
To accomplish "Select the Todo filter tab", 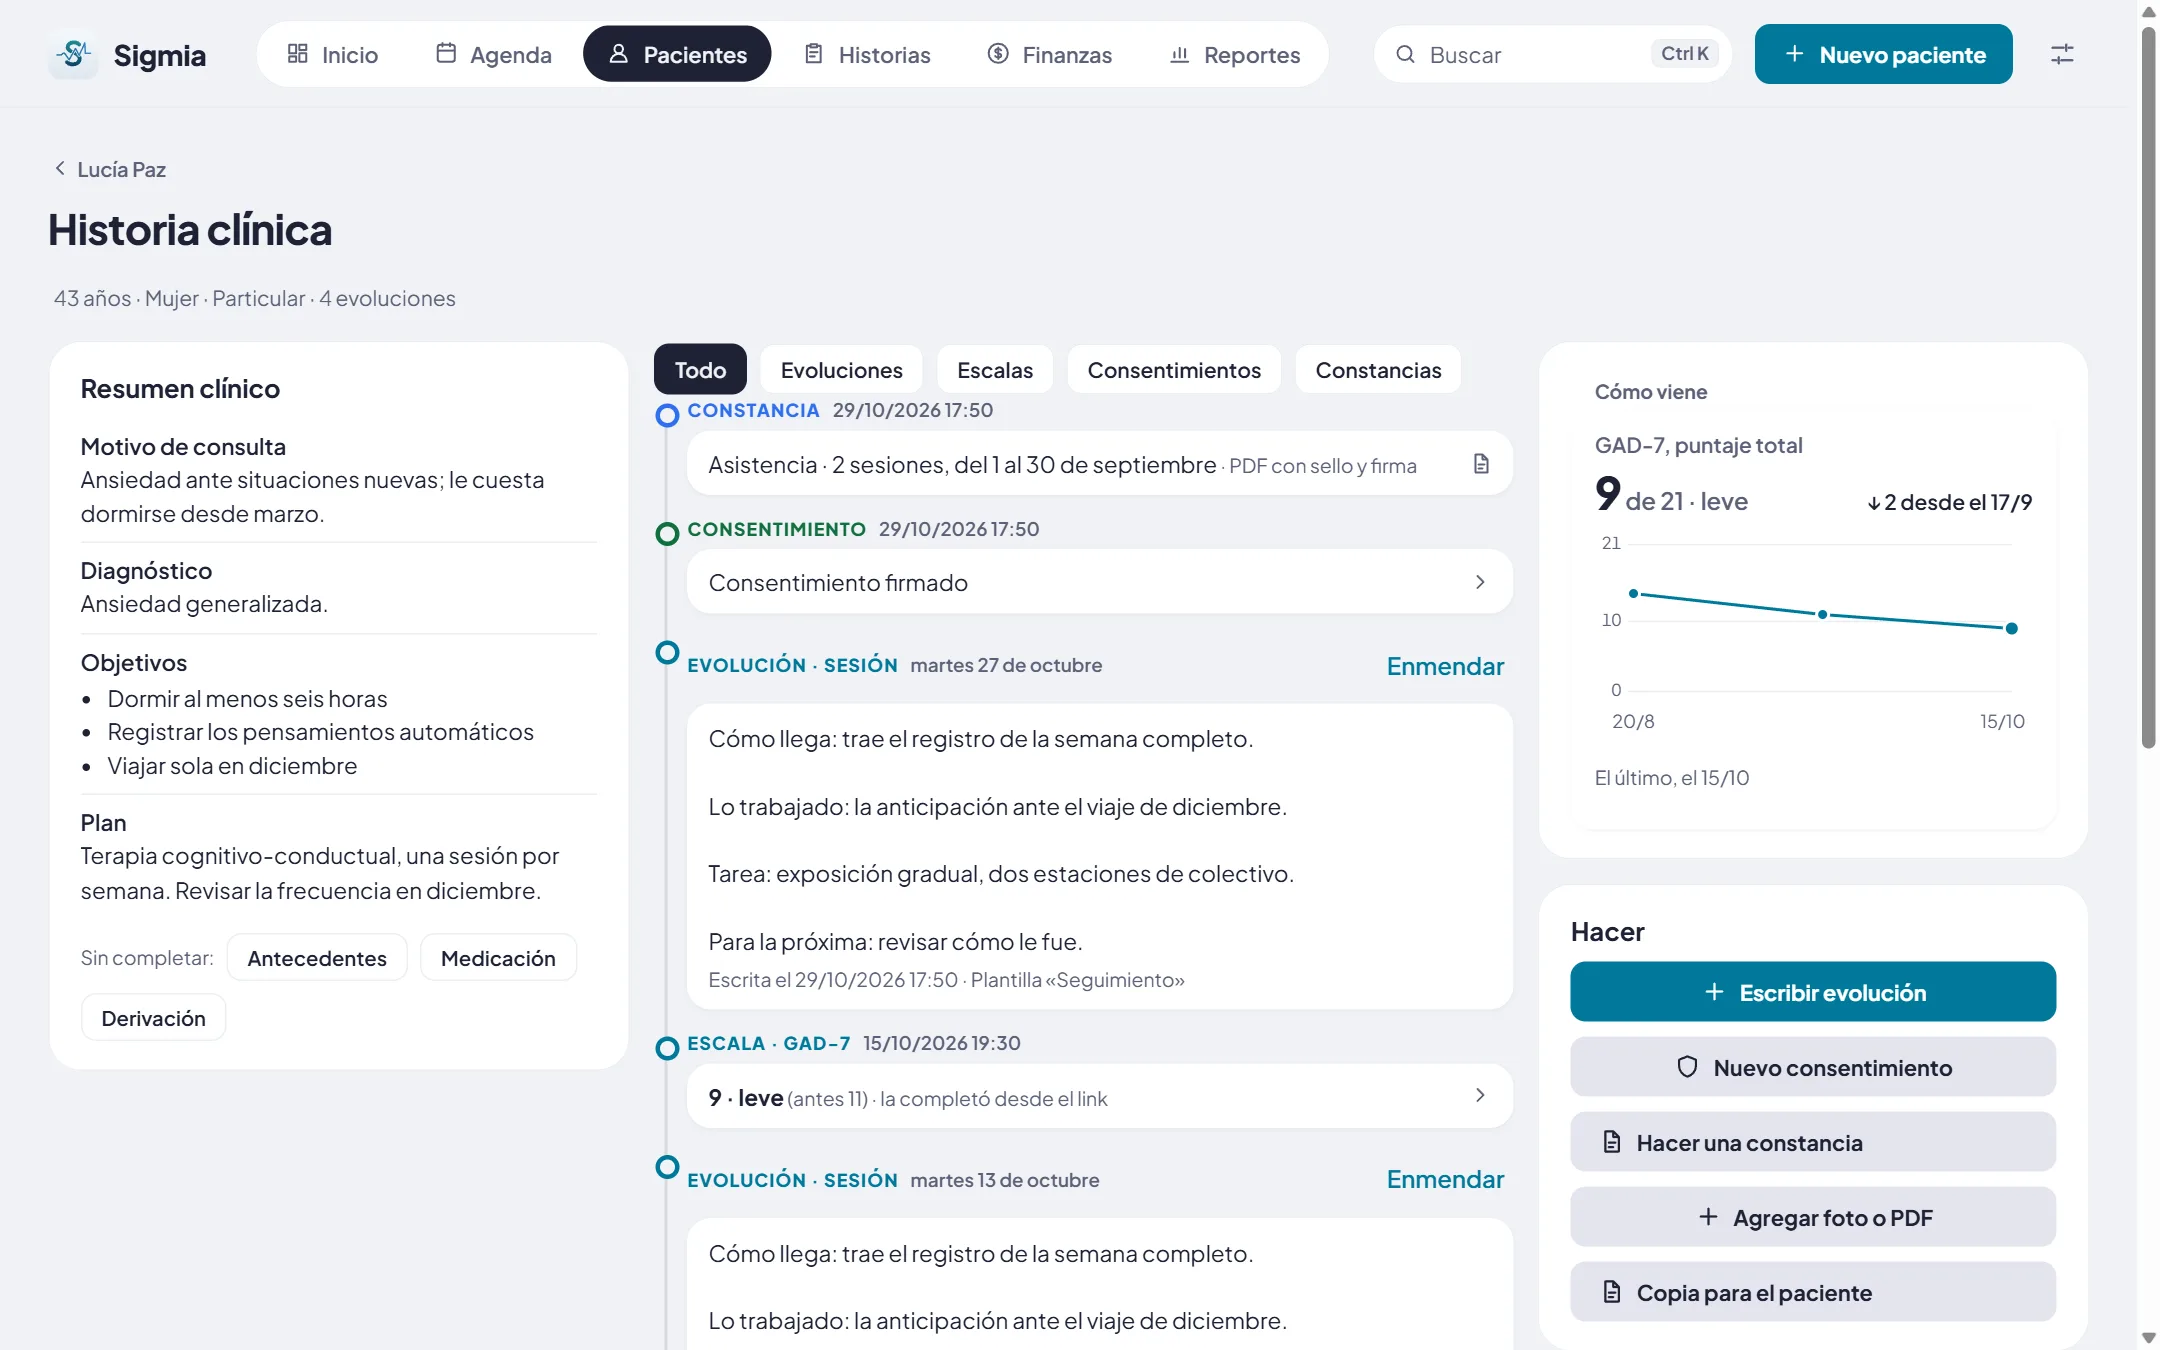I will [x=700, y=369].
